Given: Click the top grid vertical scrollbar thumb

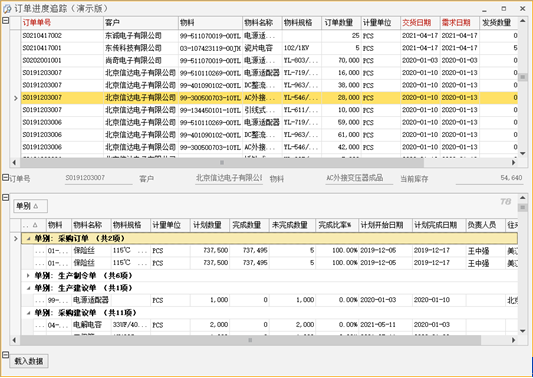Looking at the screenshot, I should point(523,78).
